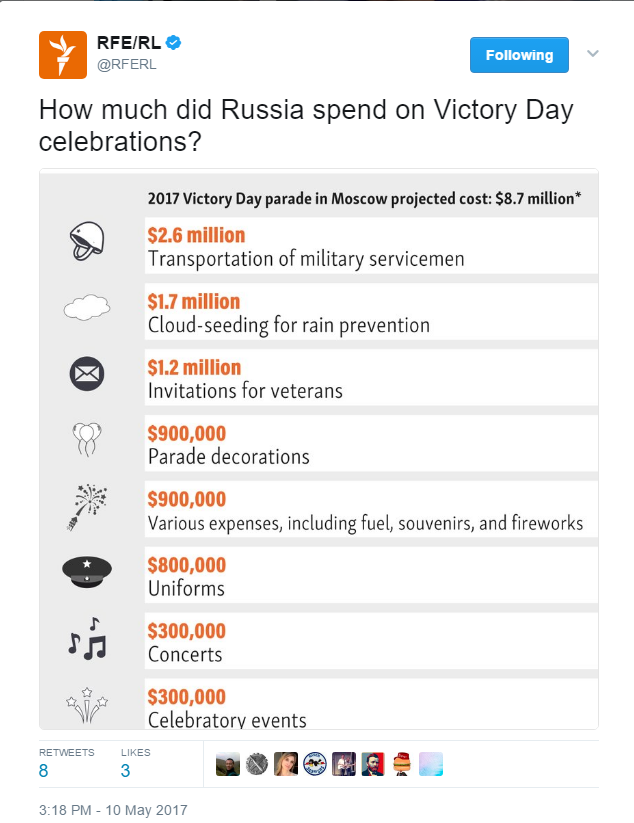The width and height of the screenshot is (634, 823).
Task: View the 8 retweets list
Action: coord(44,770)
